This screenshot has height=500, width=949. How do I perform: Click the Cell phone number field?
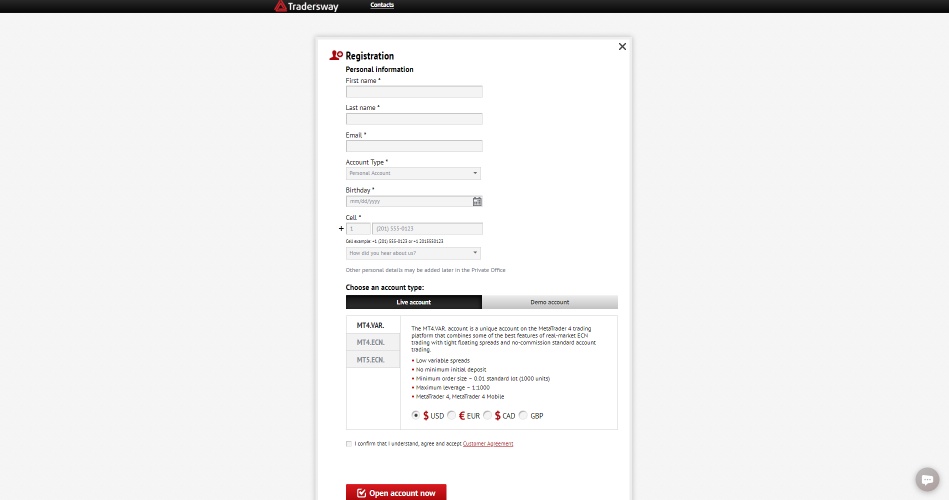point(427,229)
